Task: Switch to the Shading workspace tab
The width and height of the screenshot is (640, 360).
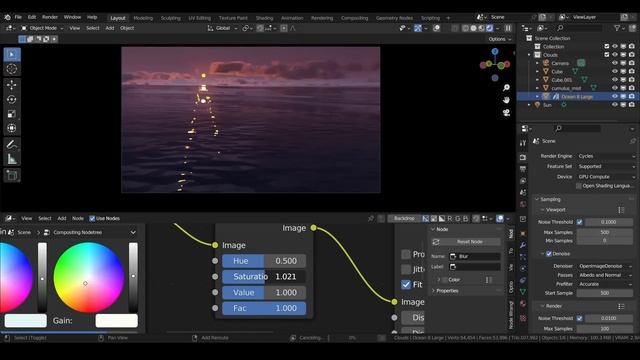Action: click(264, 18)
